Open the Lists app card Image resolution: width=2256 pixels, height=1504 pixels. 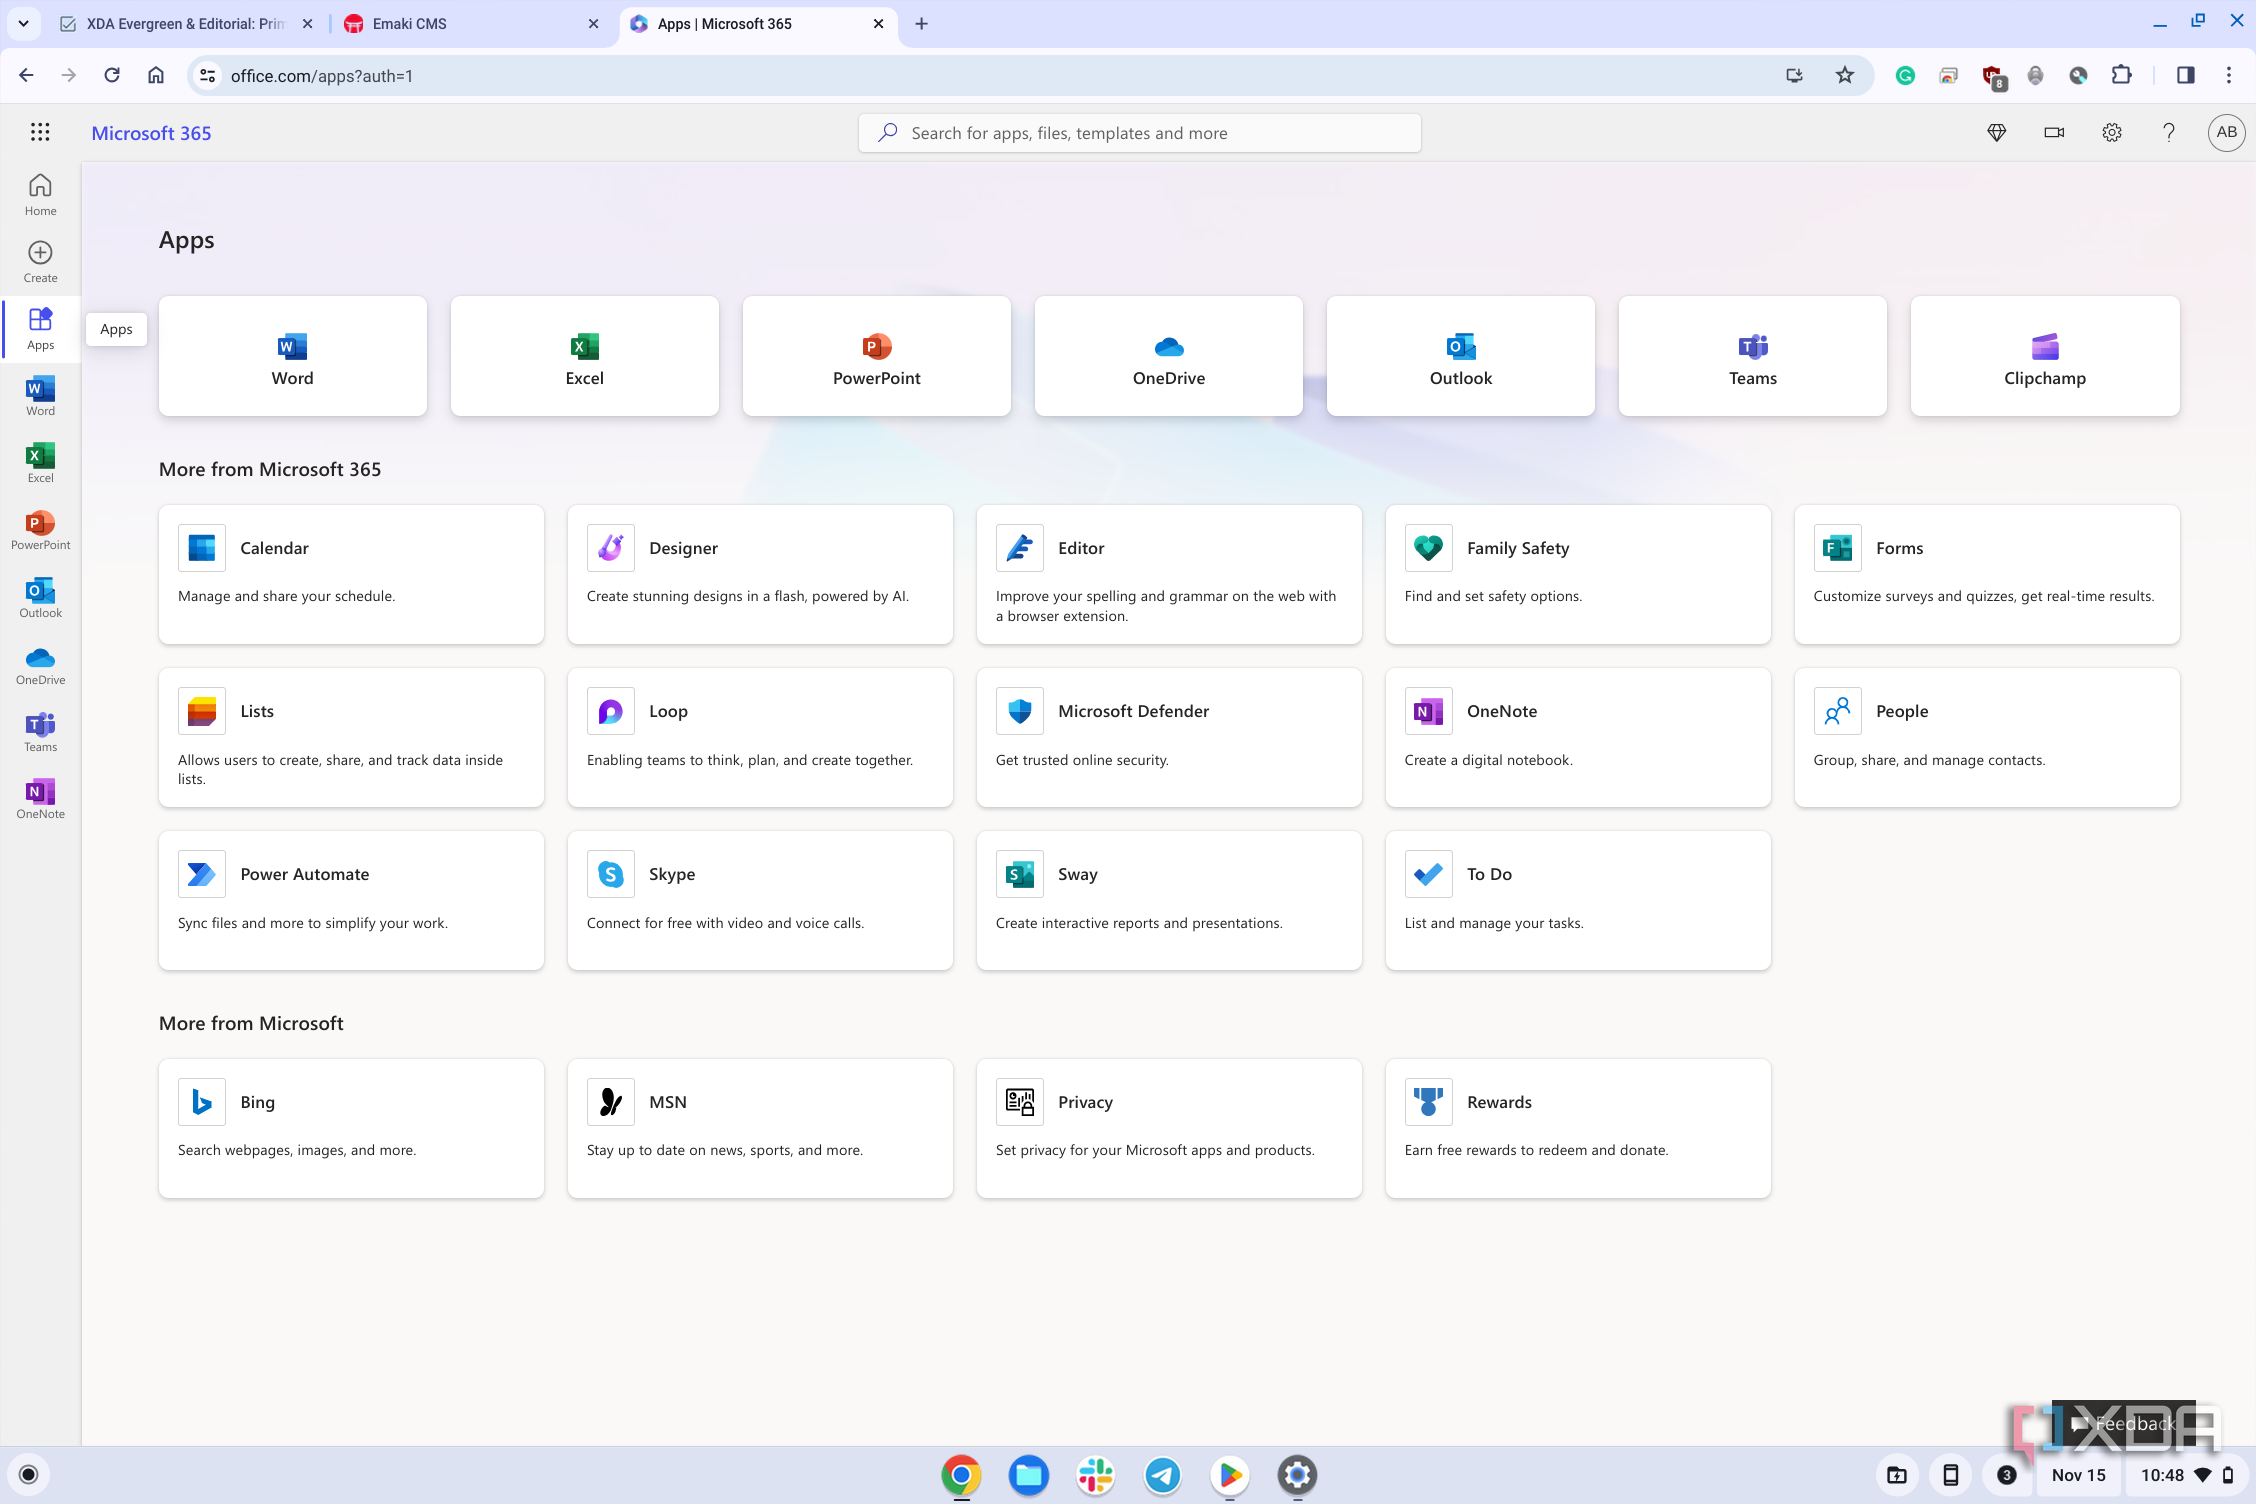click(x=351, y=738)
